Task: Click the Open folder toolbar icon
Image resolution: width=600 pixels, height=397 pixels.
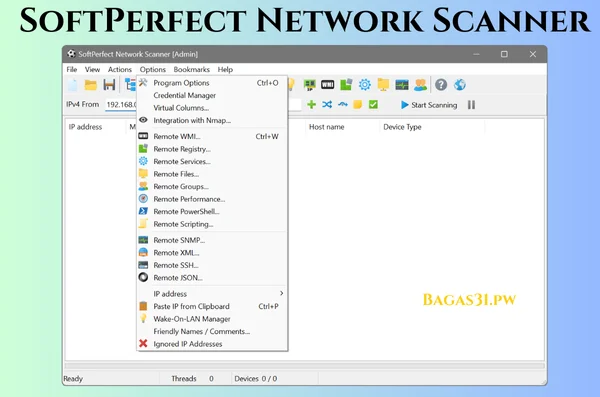Action: (91, 85)
